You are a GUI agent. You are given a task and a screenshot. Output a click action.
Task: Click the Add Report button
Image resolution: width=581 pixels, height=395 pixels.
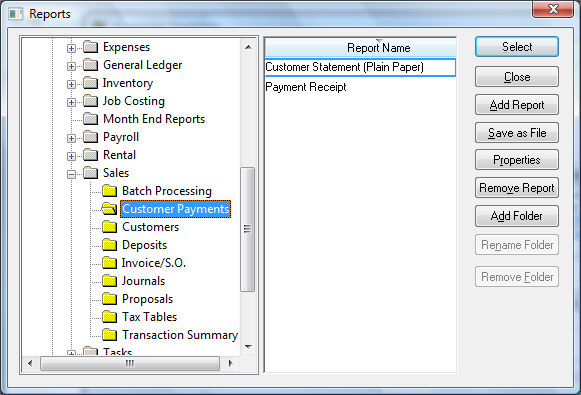(x=517, y=105)
